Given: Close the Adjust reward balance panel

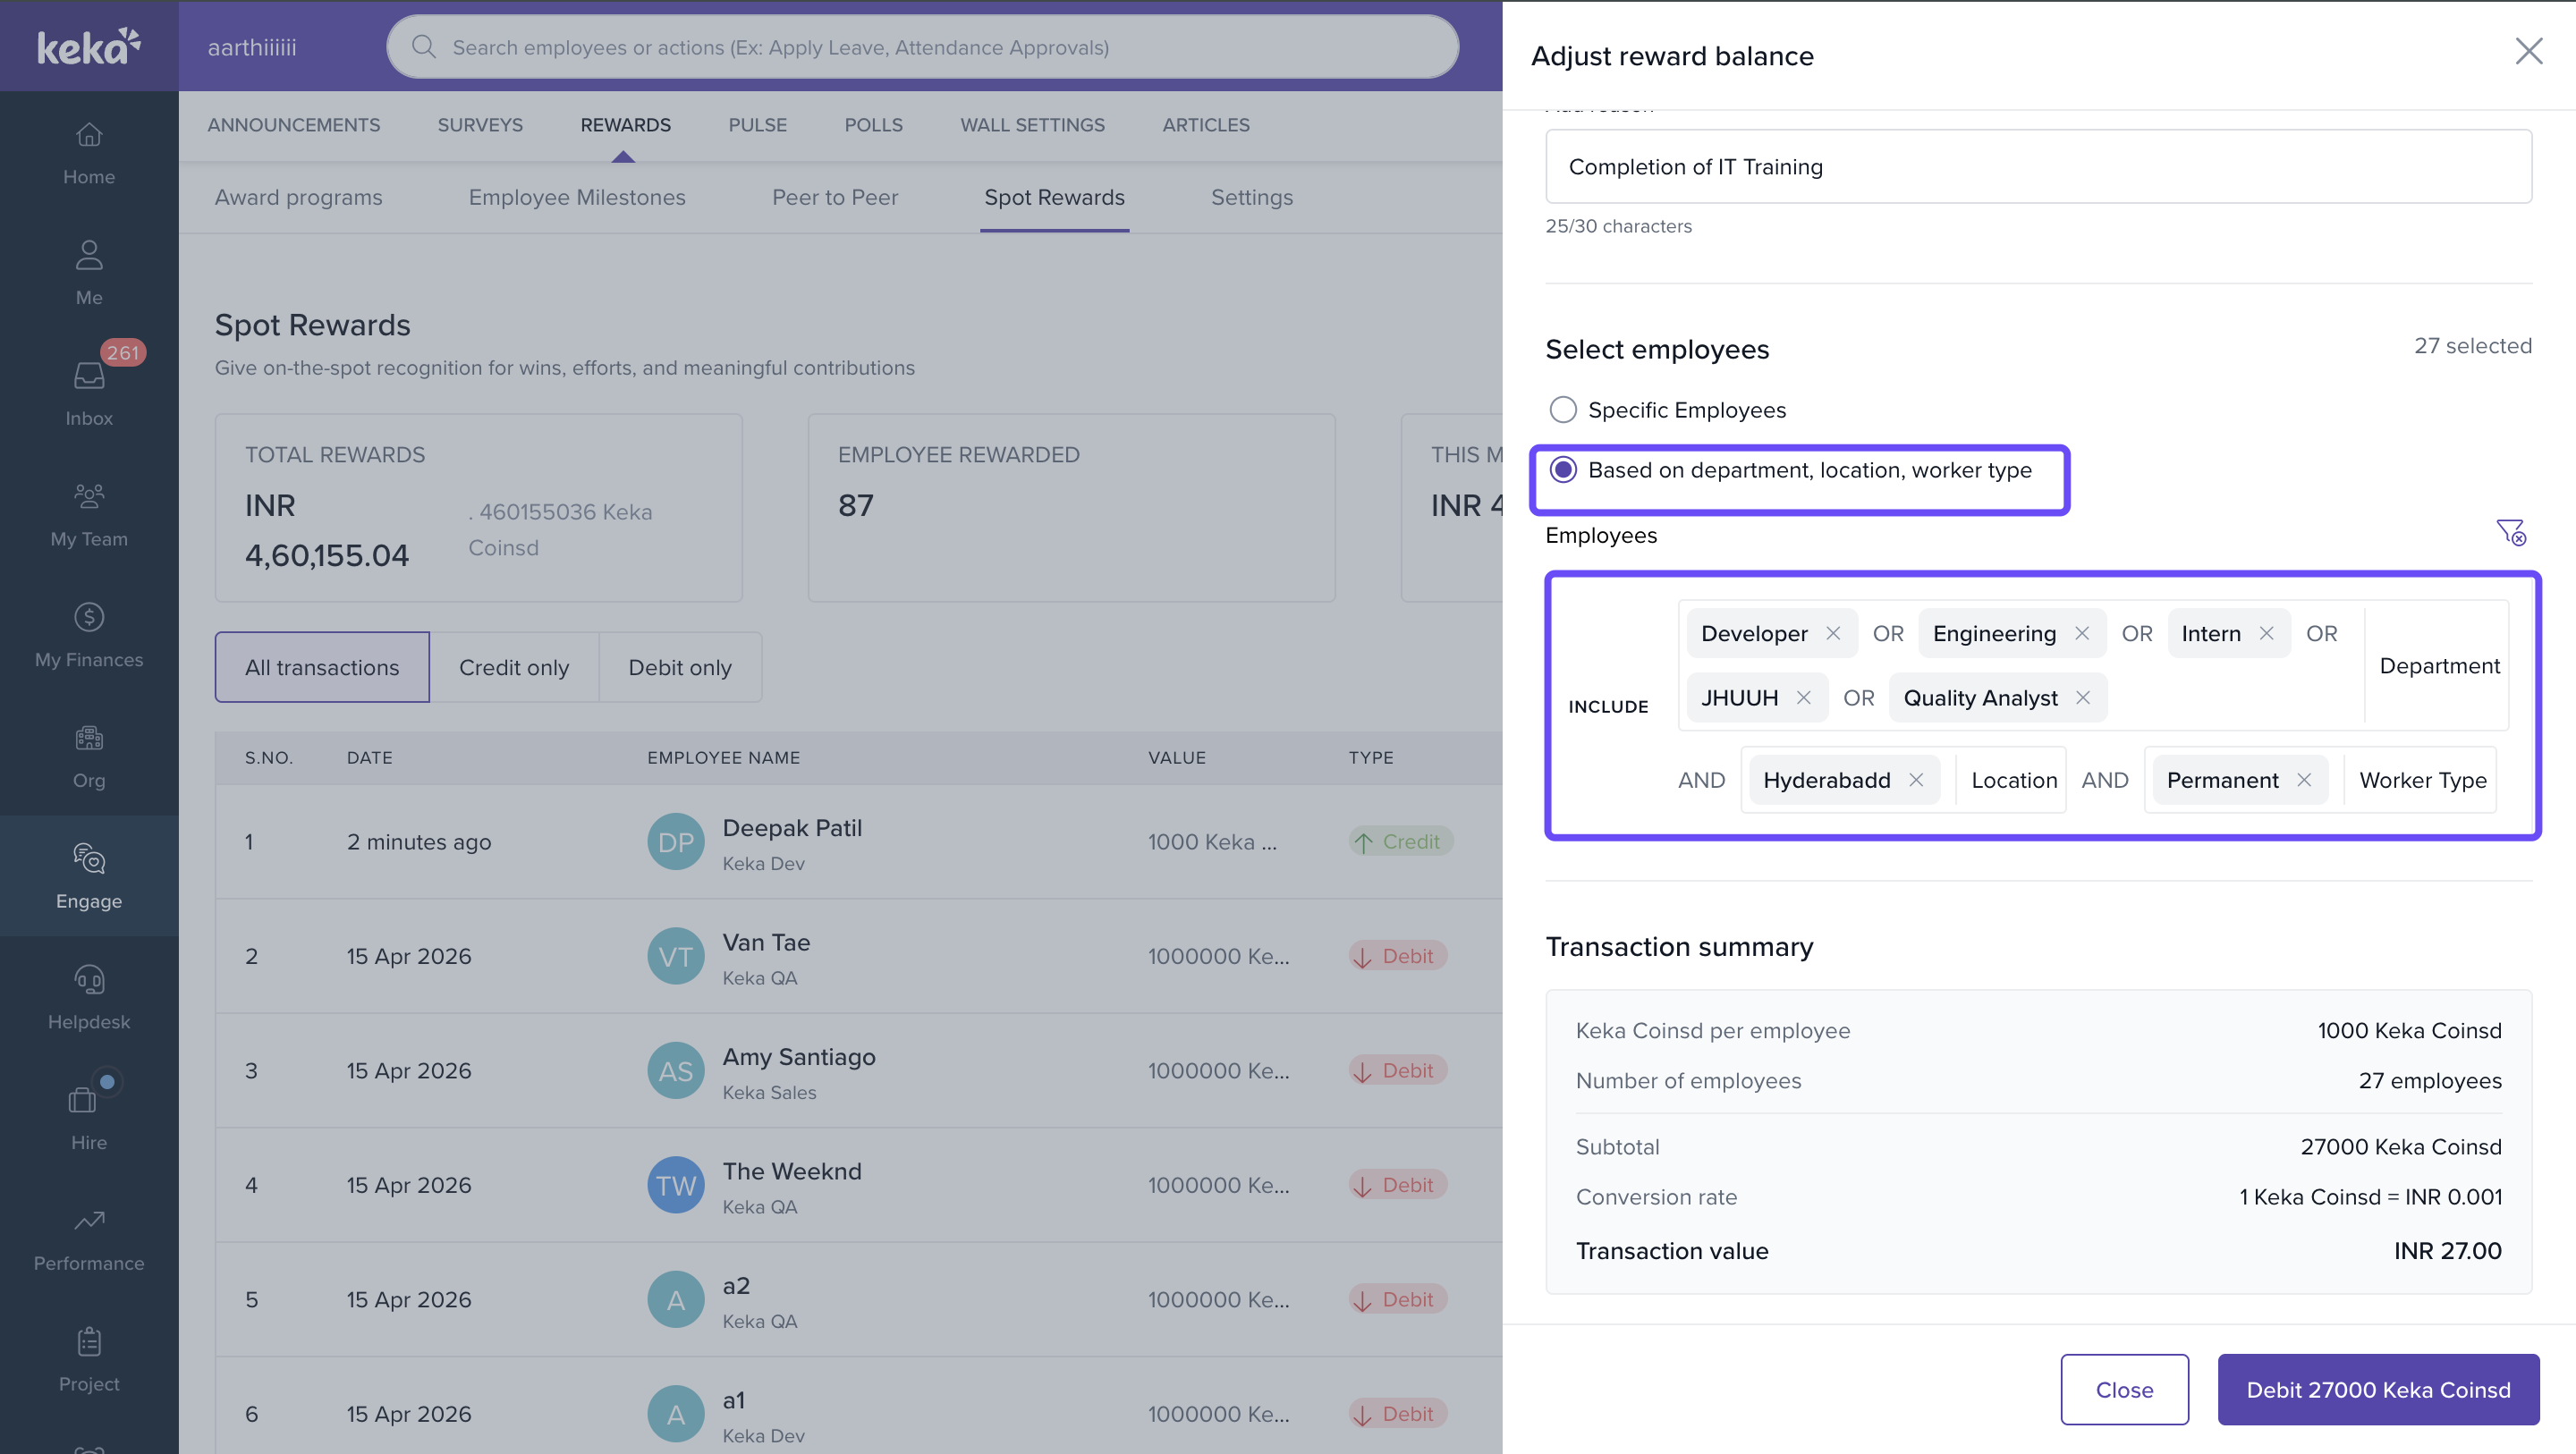Looking at the screenshot, I should 2528,52.
